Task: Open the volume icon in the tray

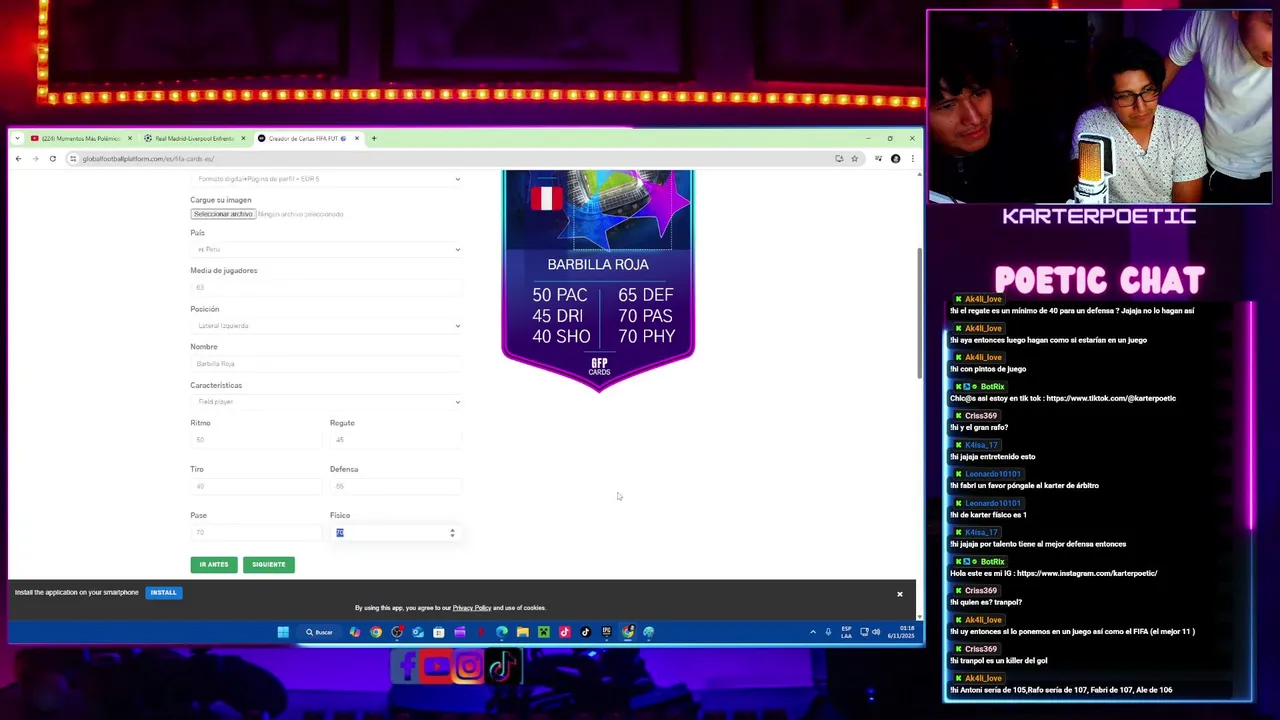Action: click(x=876, y=632)
